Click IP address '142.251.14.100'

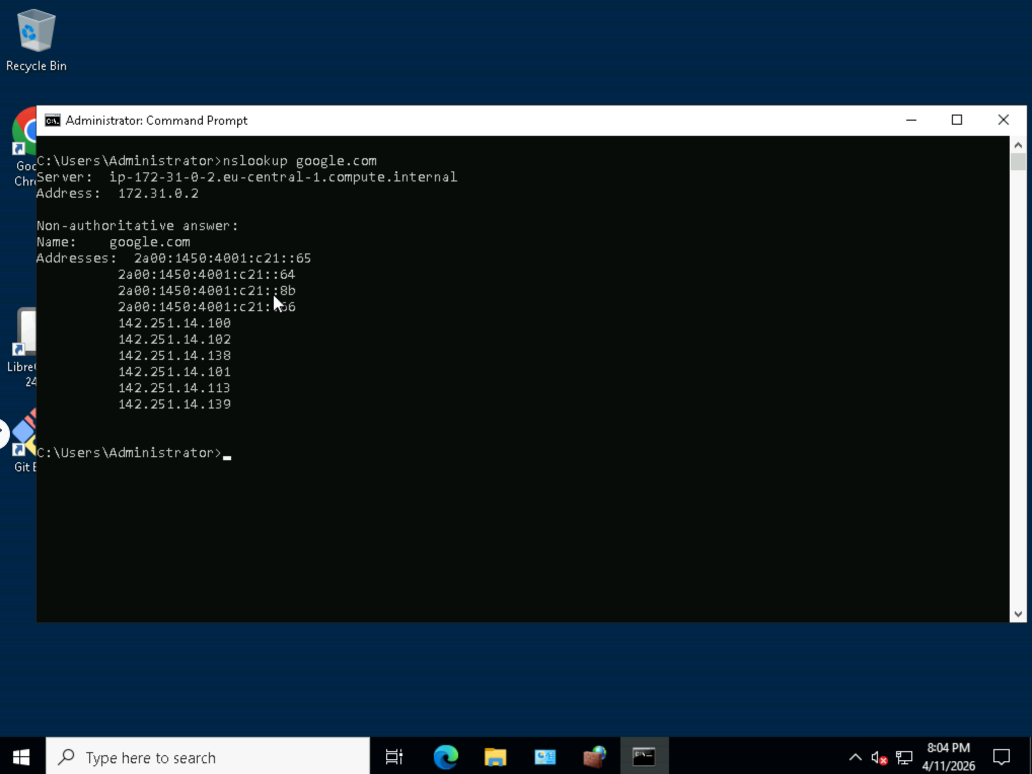[174, 323]
